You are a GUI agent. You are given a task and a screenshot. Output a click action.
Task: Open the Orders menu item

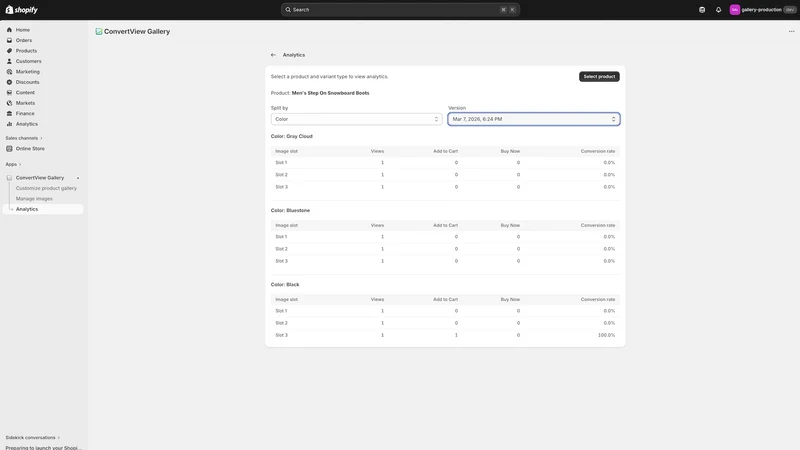[x=23, y=40]
